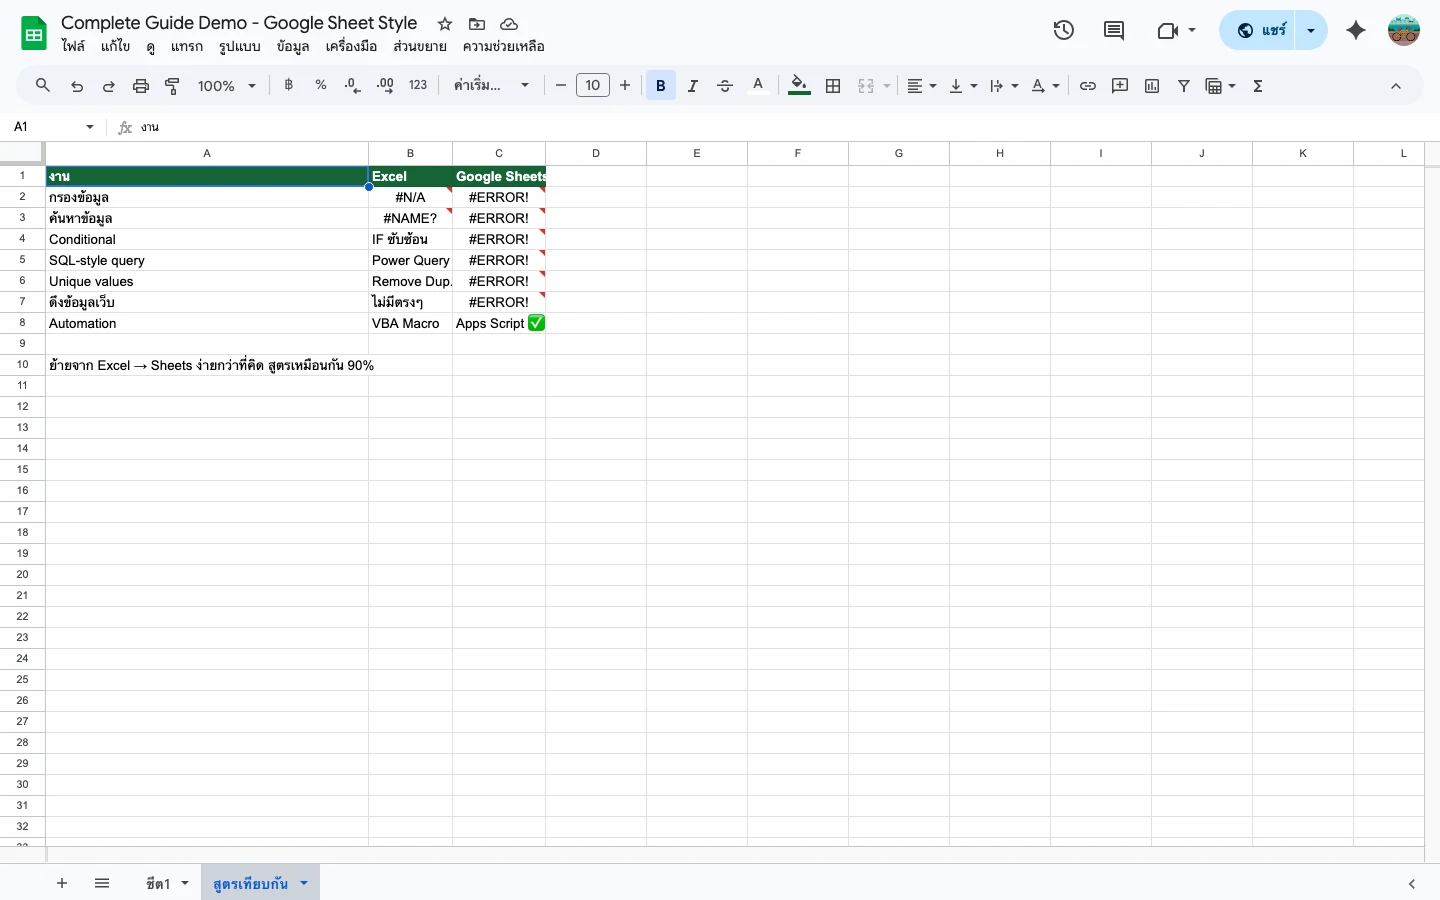Open comment history panel icon

point(1114,30)
